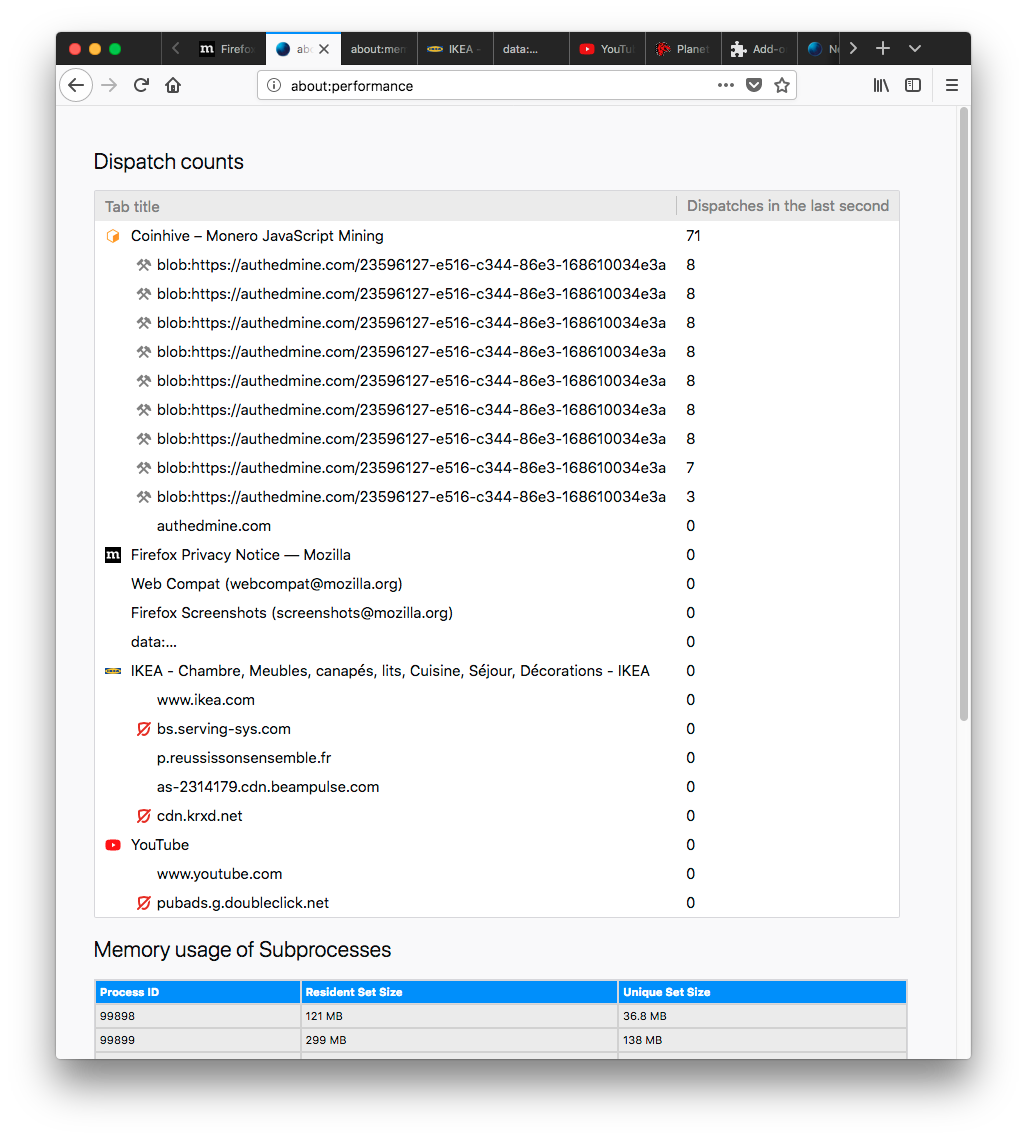Switch to the IKEA tab
1027x1139 pixels.
click(455, 49)
